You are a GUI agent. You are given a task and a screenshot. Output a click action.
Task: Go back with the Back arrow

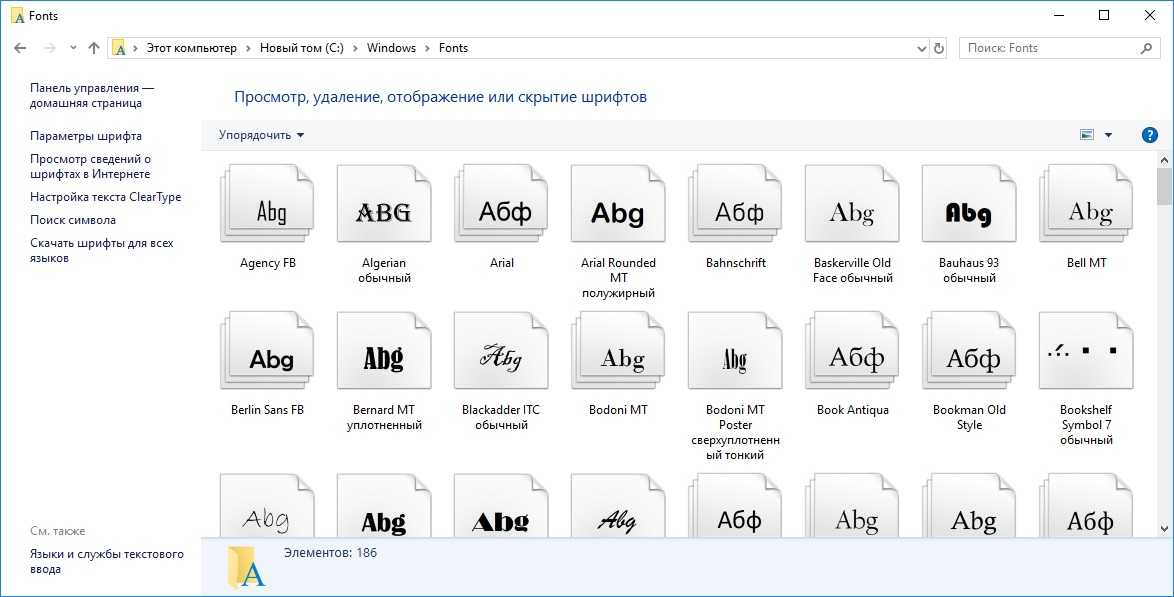click(20, 48)
